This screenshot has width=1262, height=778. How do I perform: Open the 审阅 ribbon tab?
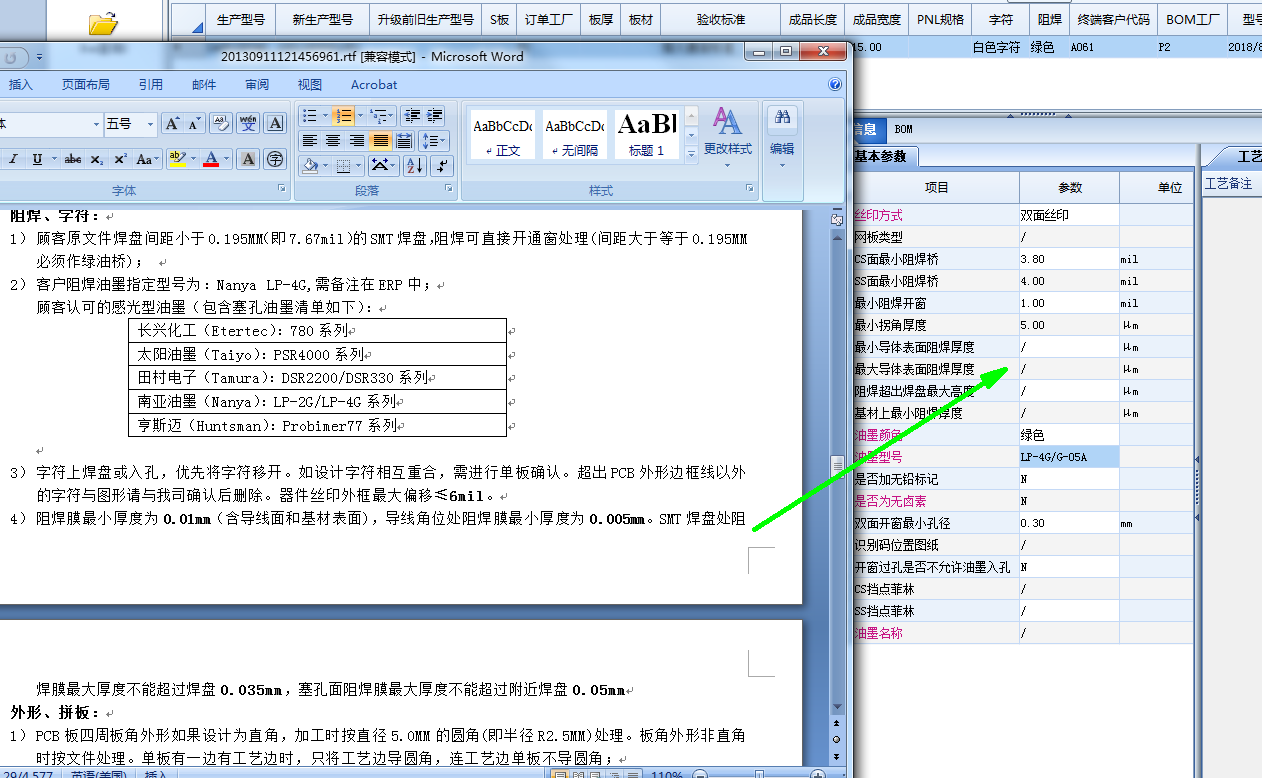[257, 85]
